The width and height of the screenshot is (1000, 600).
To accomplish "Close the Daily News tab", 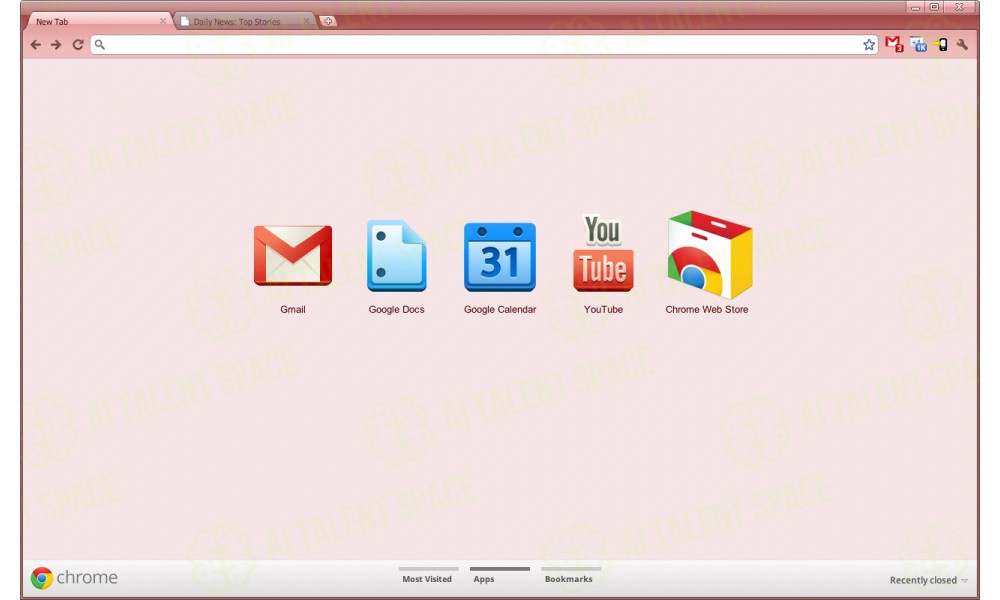I will pos(306,21).
